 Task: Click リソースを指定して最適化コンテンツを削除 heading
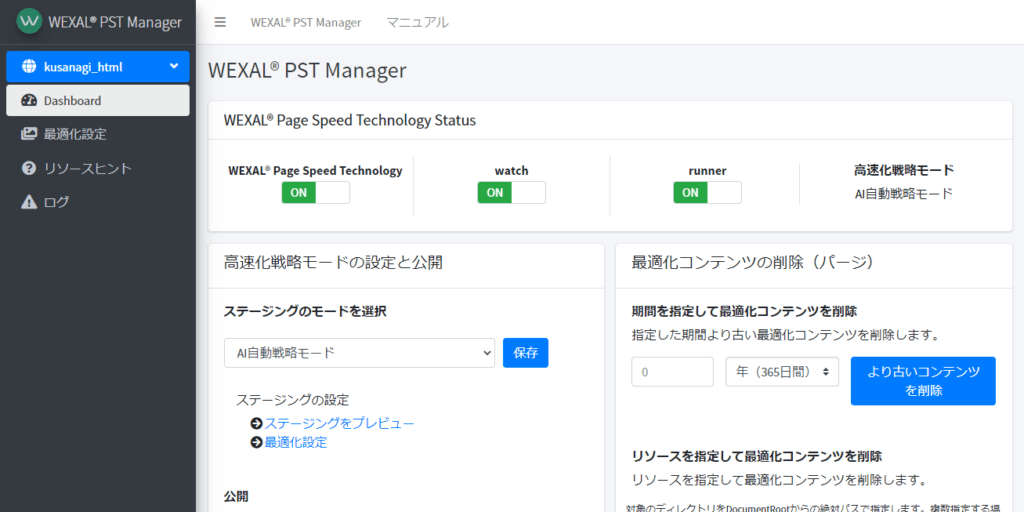(x=757, y=456)
